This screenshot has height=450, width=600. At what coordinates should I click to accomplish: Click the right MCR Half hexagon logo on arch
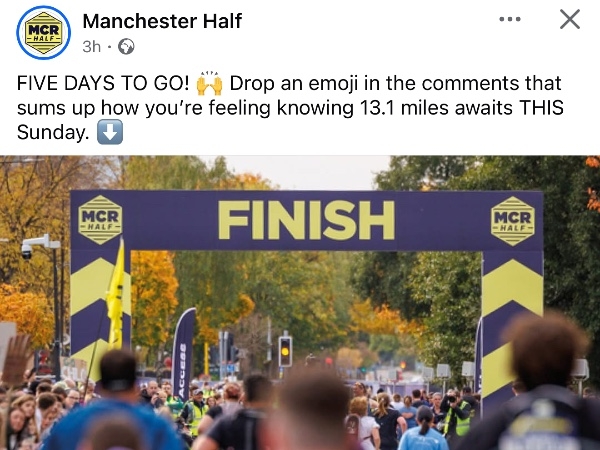pyautogui.click(x=513, y=221)
